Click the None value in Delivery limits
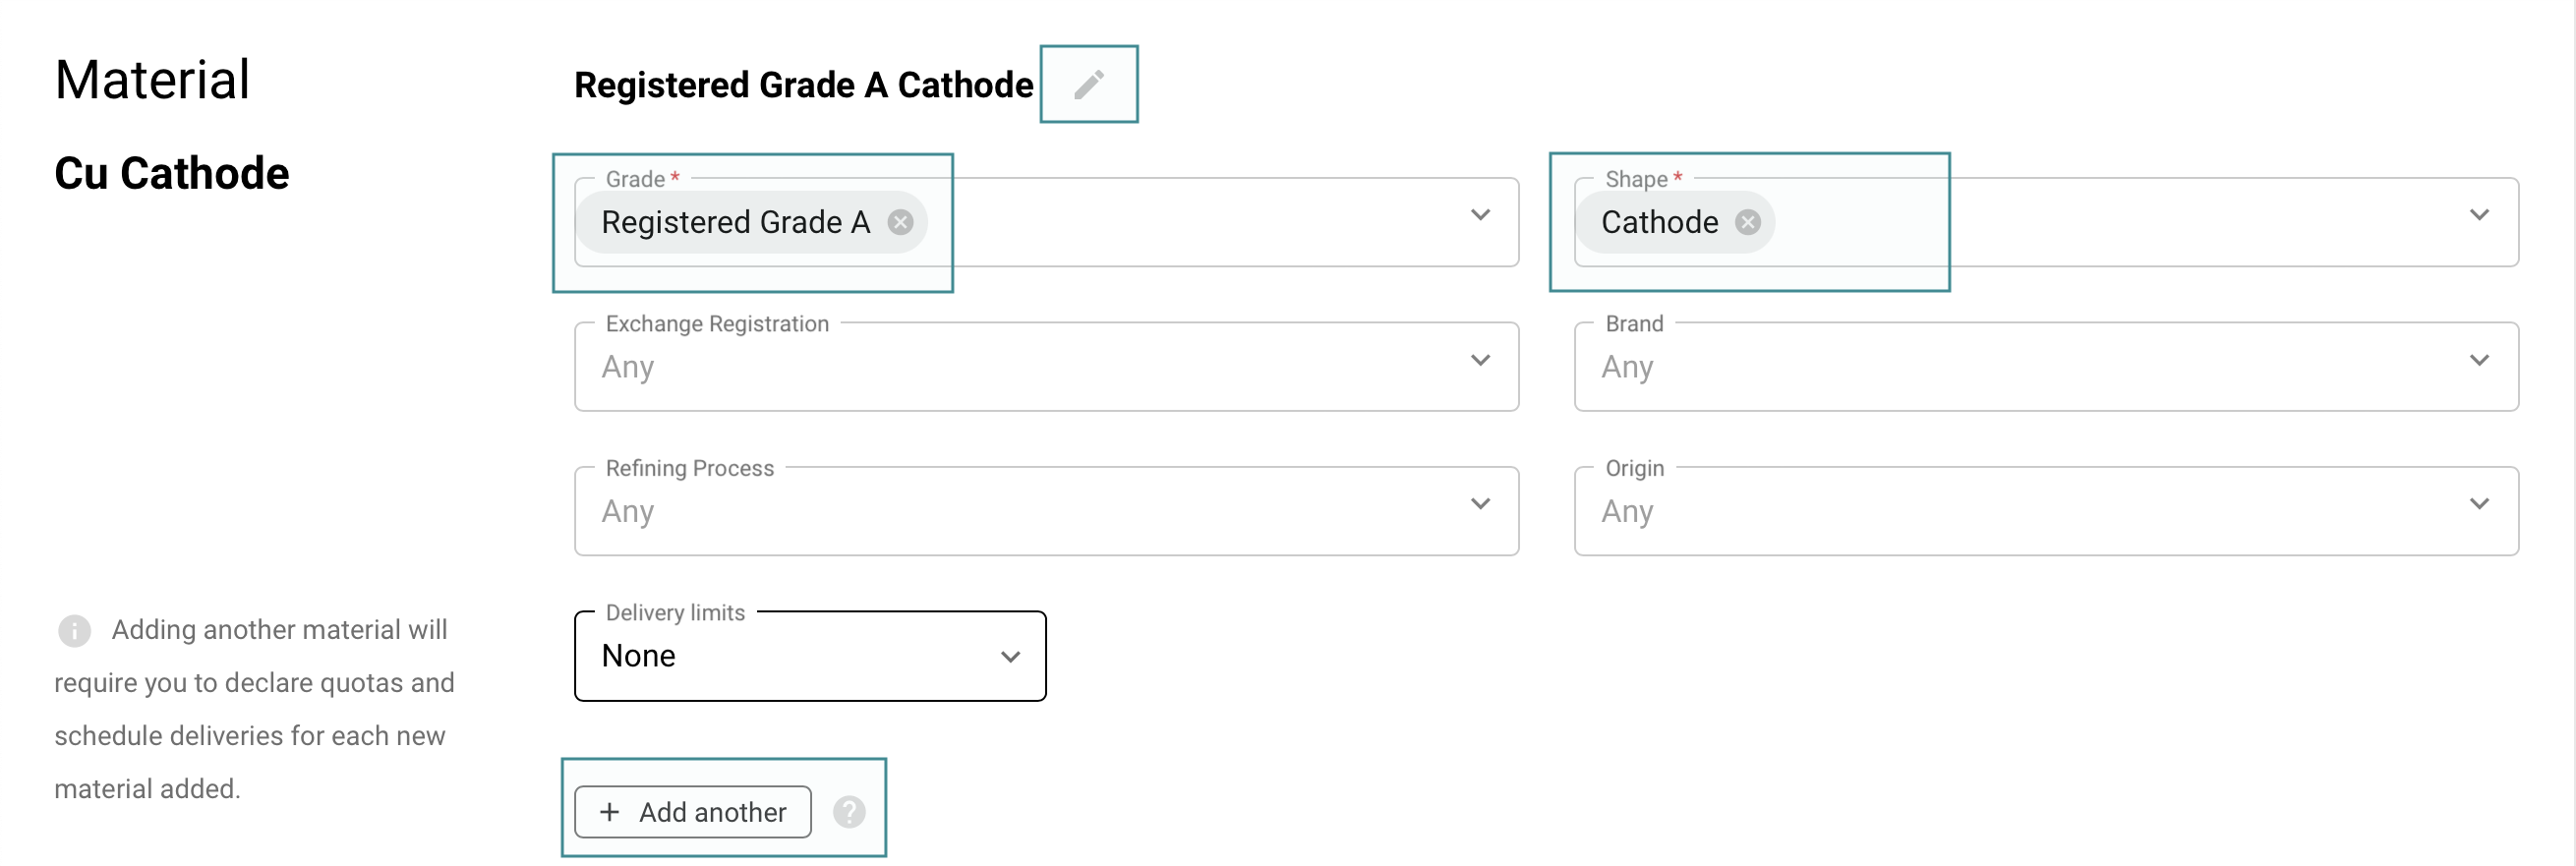 639,656
